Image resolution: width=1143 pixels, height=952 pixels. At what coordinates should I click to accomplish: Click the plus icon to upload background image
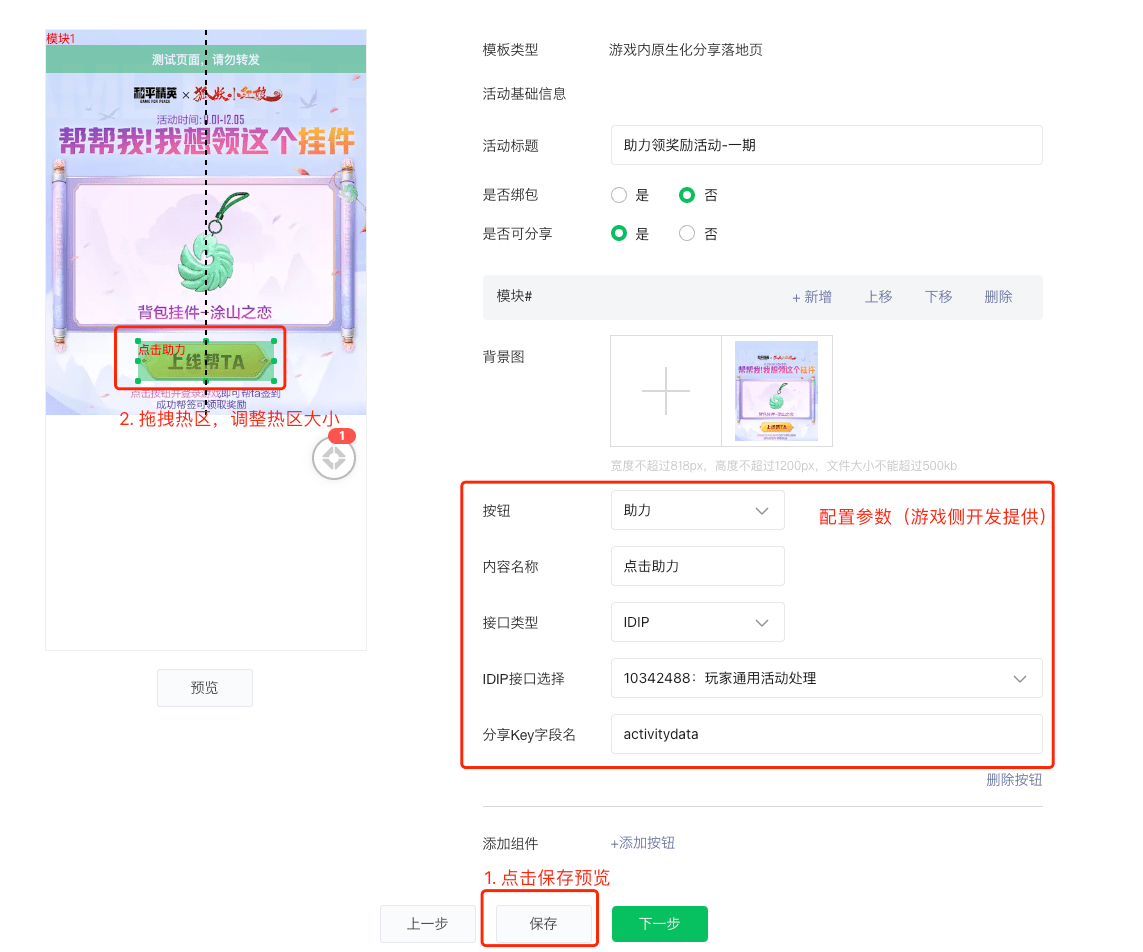click(666, 391)
